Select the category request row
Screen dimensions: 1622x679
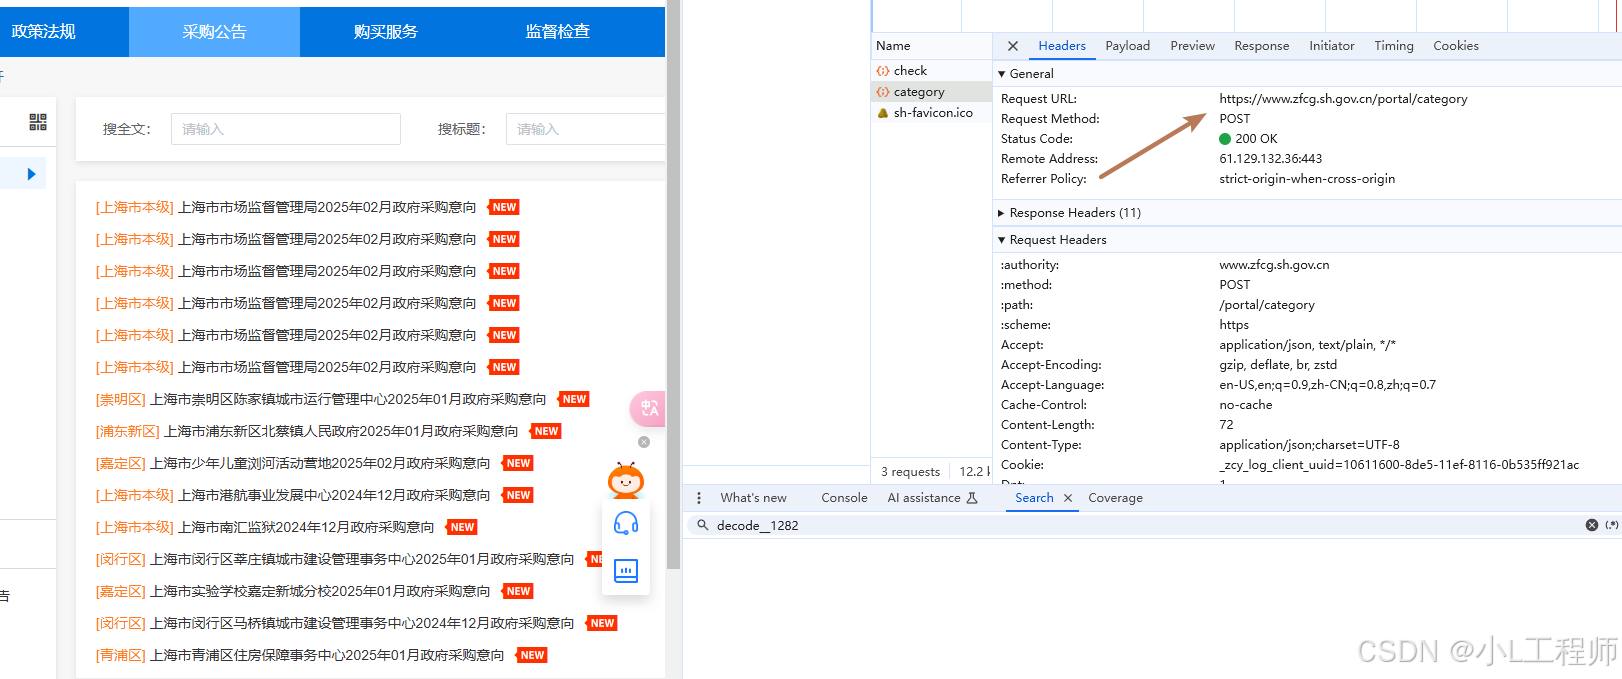point(931,92)
